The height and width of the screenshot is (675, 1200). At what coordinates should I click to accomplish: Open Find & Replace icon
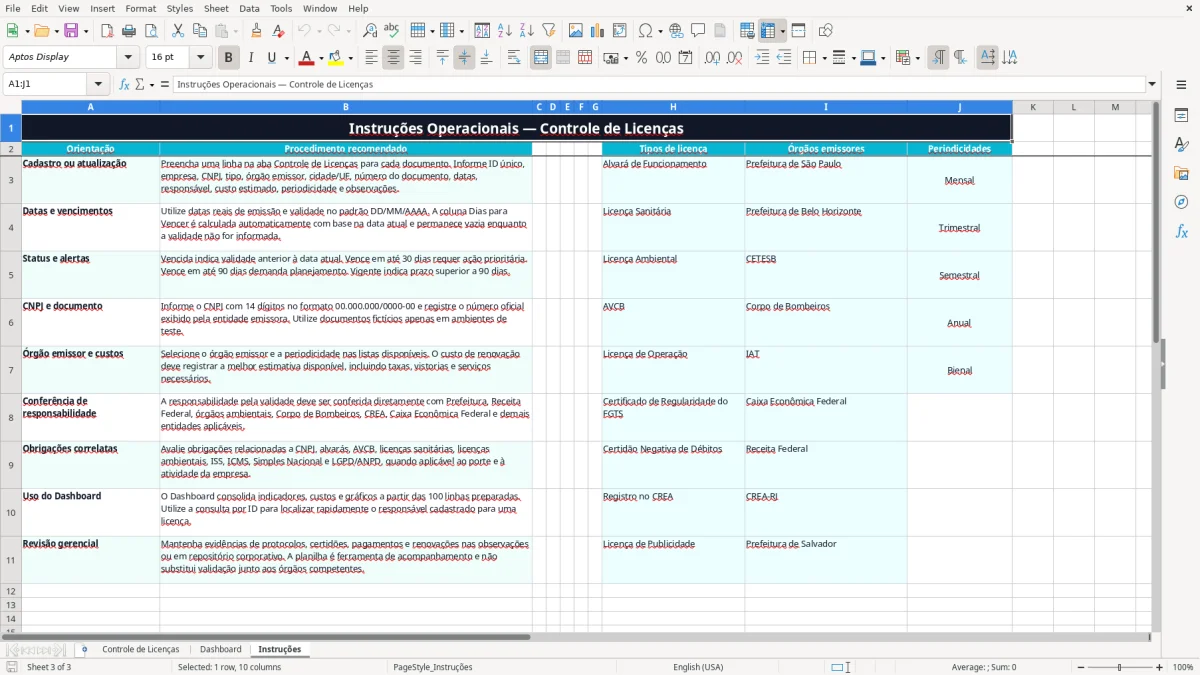click(370, 31)
